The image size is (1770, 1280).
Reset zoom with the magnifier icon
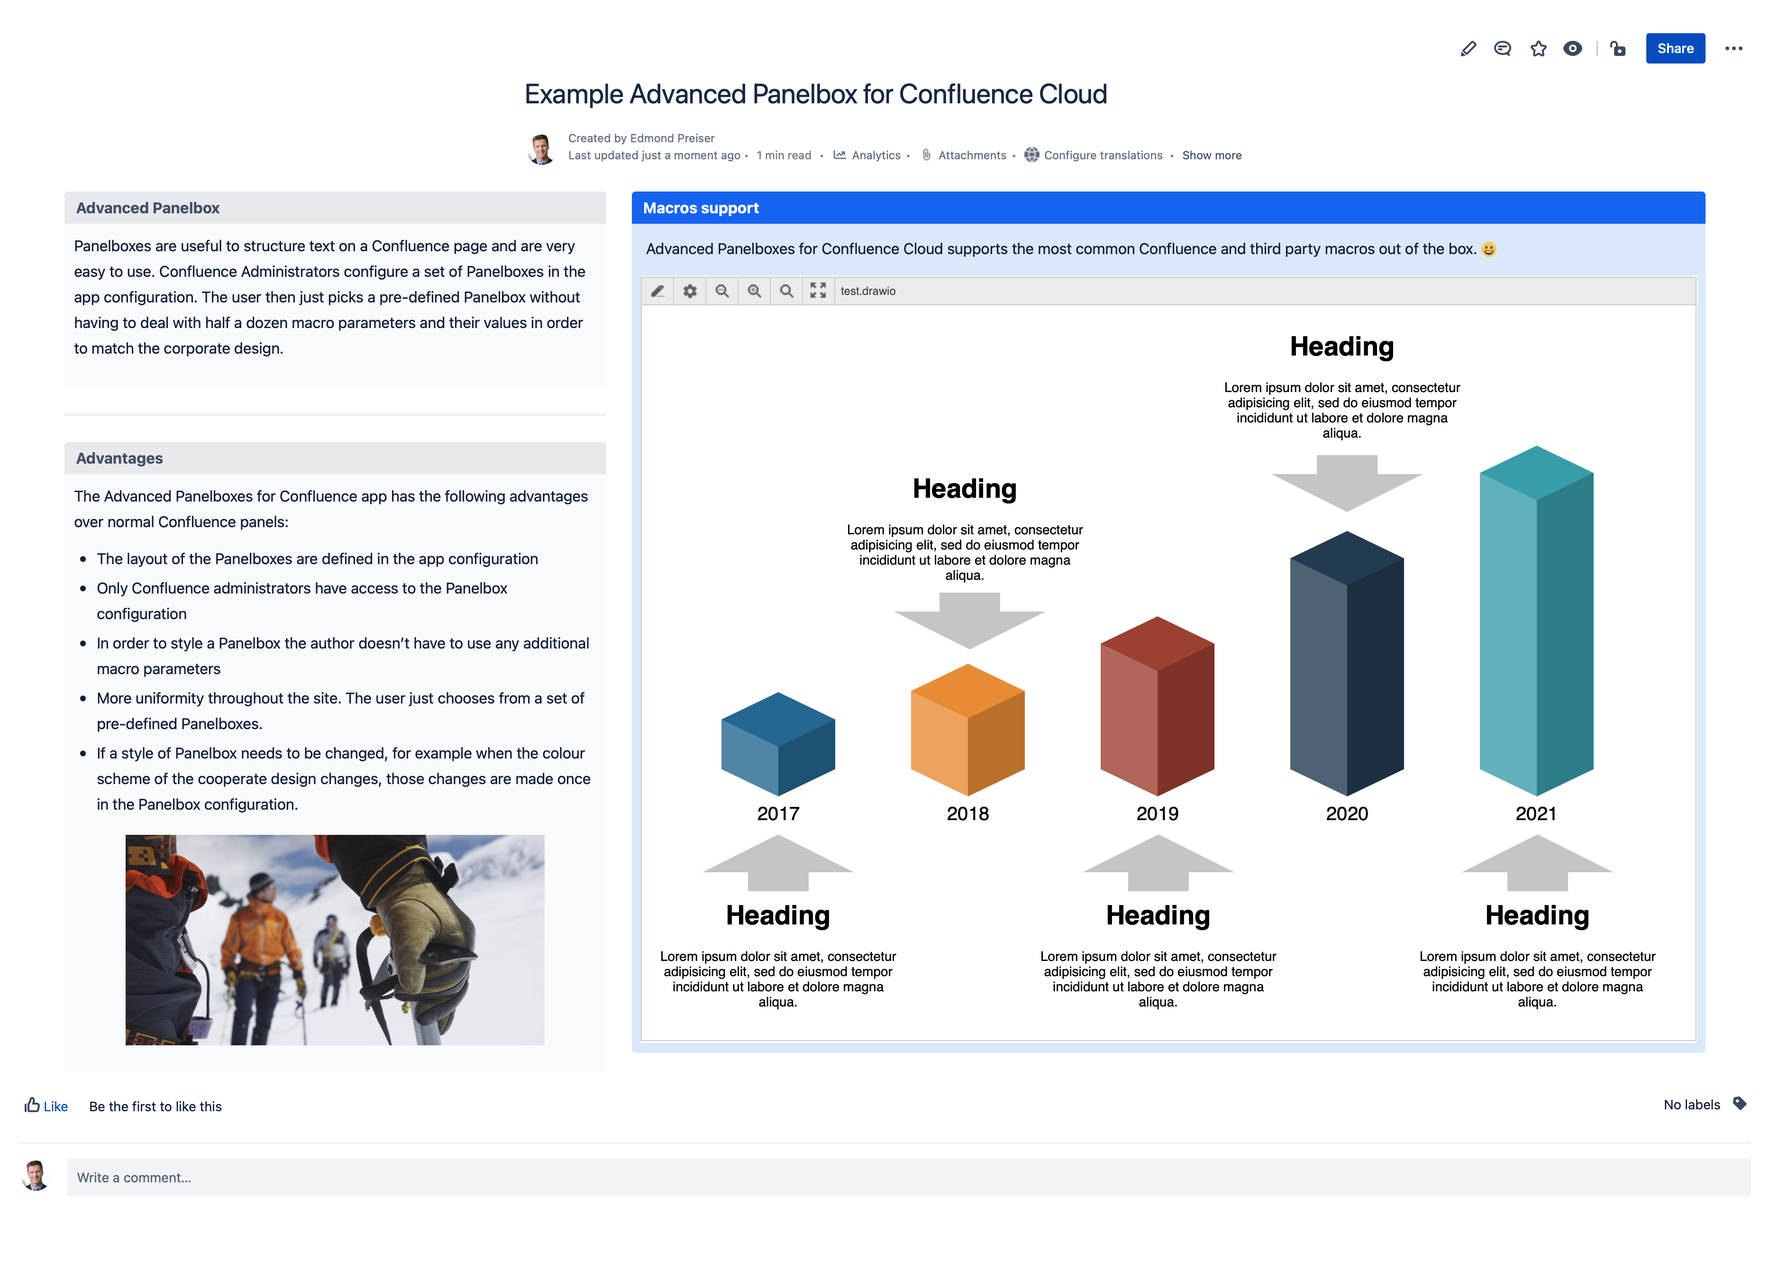click(787, 291)
